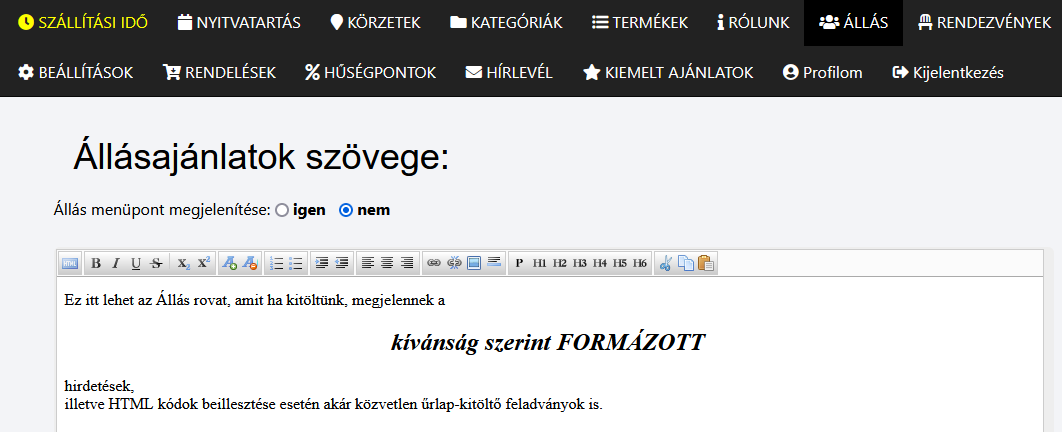Open Profilom profile link
This screenshot has height=432, width=1062.
(822, 72)
